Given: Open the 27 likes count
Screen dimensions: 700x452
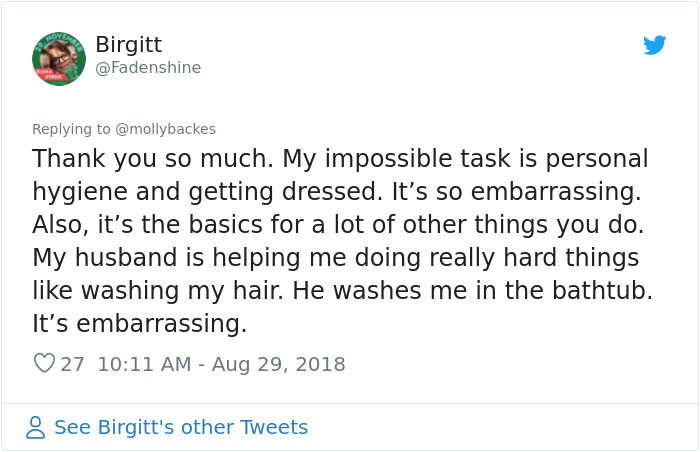Looking at the screenshot, I should (x=72, y=364).
